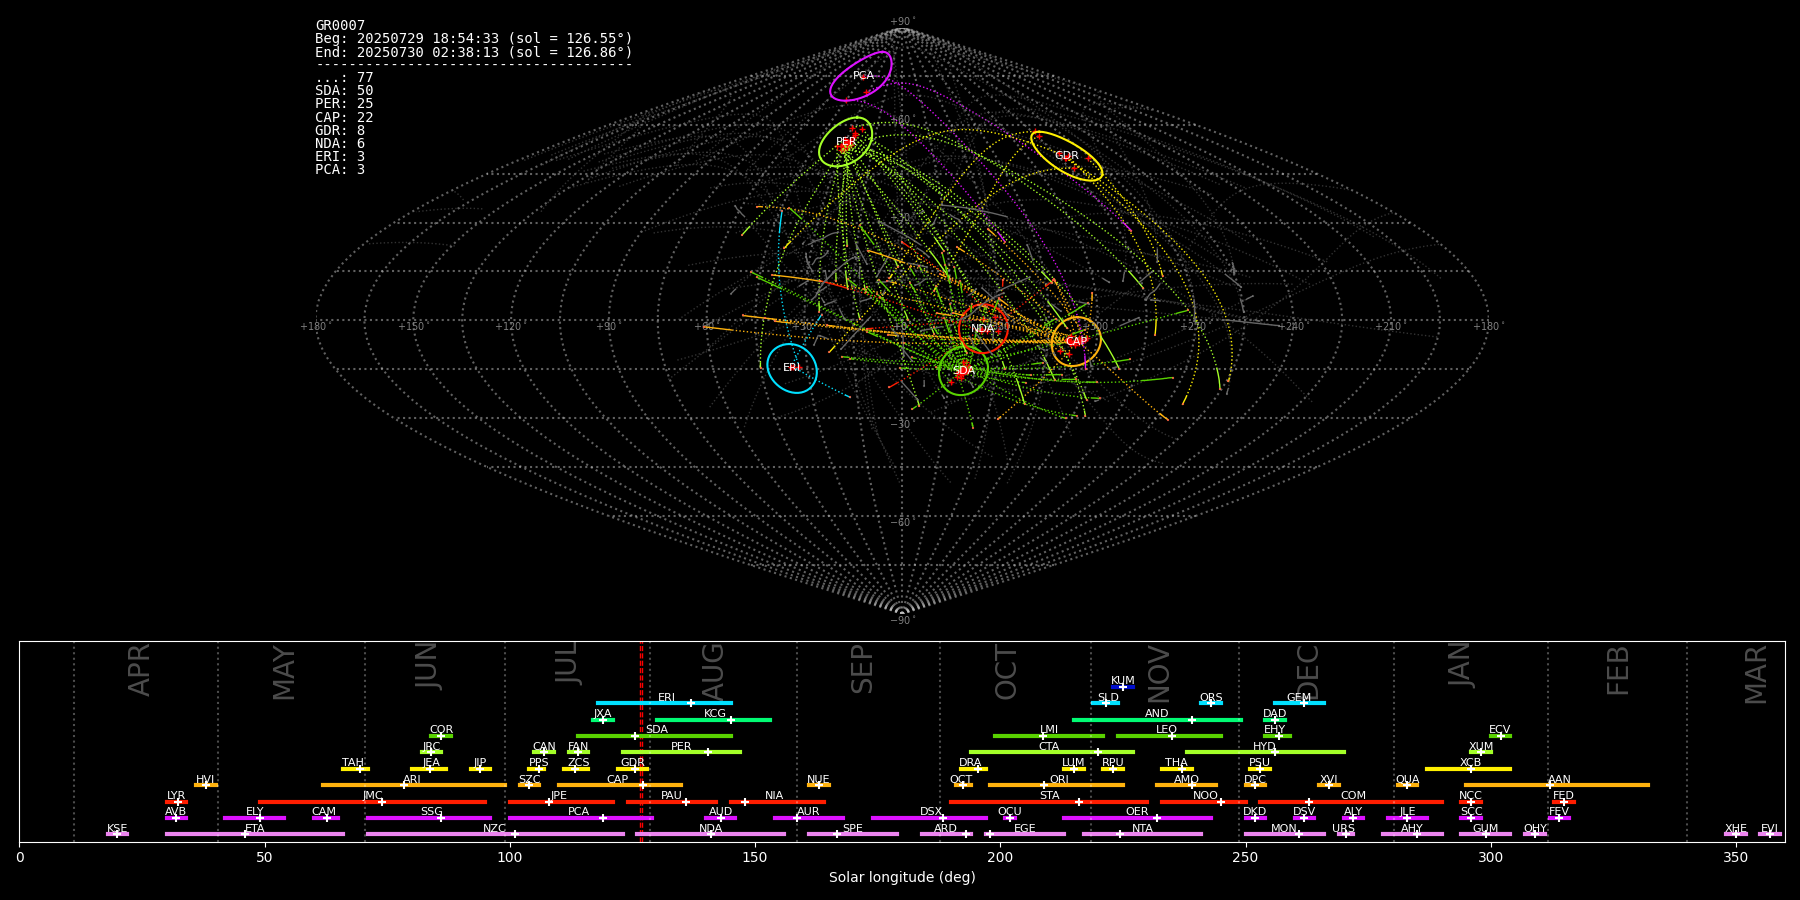Select the CTA shower bar in timeline
The width and height of the screenshot is (1800, 900).
1052,752
